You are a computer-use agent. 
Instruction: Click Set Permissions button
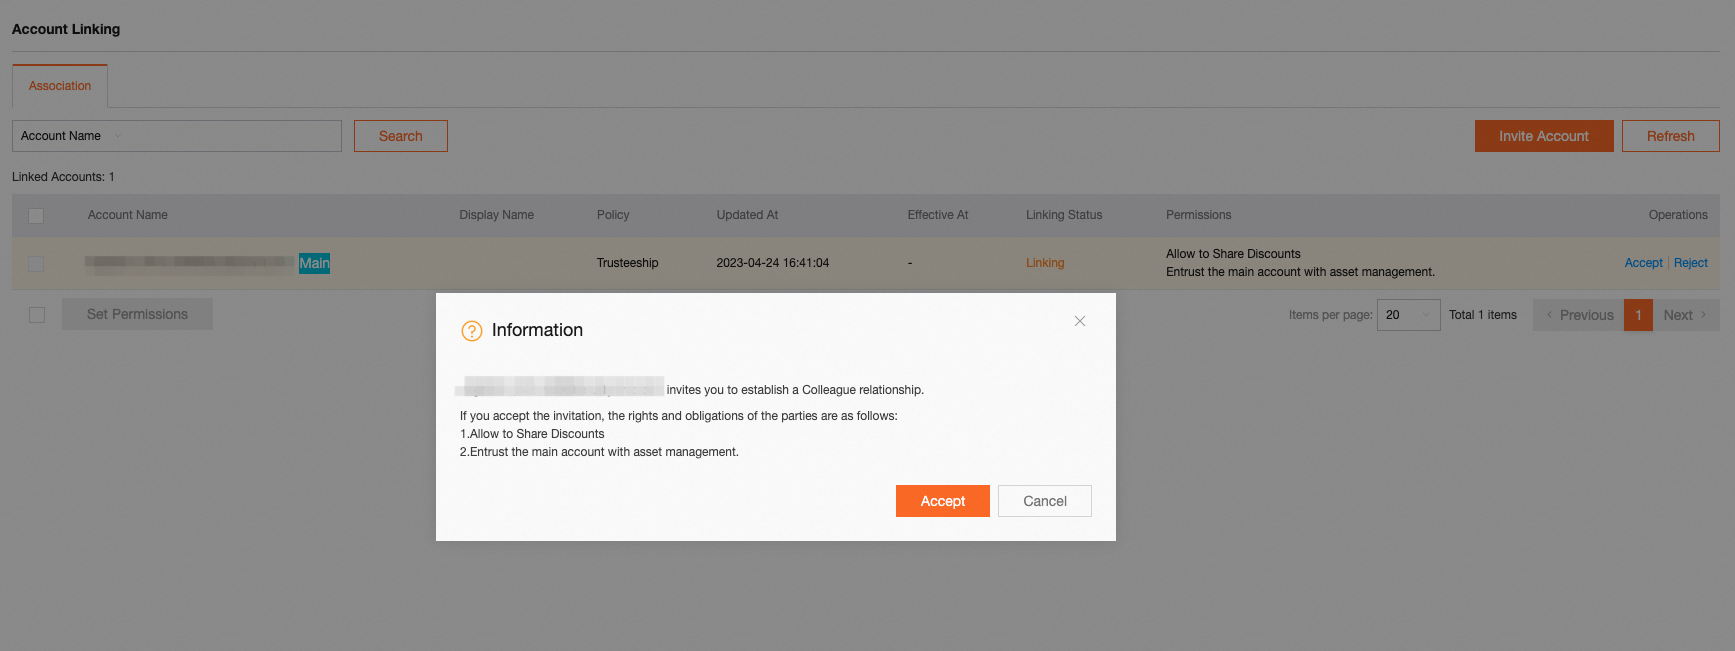tap(137, 314)
